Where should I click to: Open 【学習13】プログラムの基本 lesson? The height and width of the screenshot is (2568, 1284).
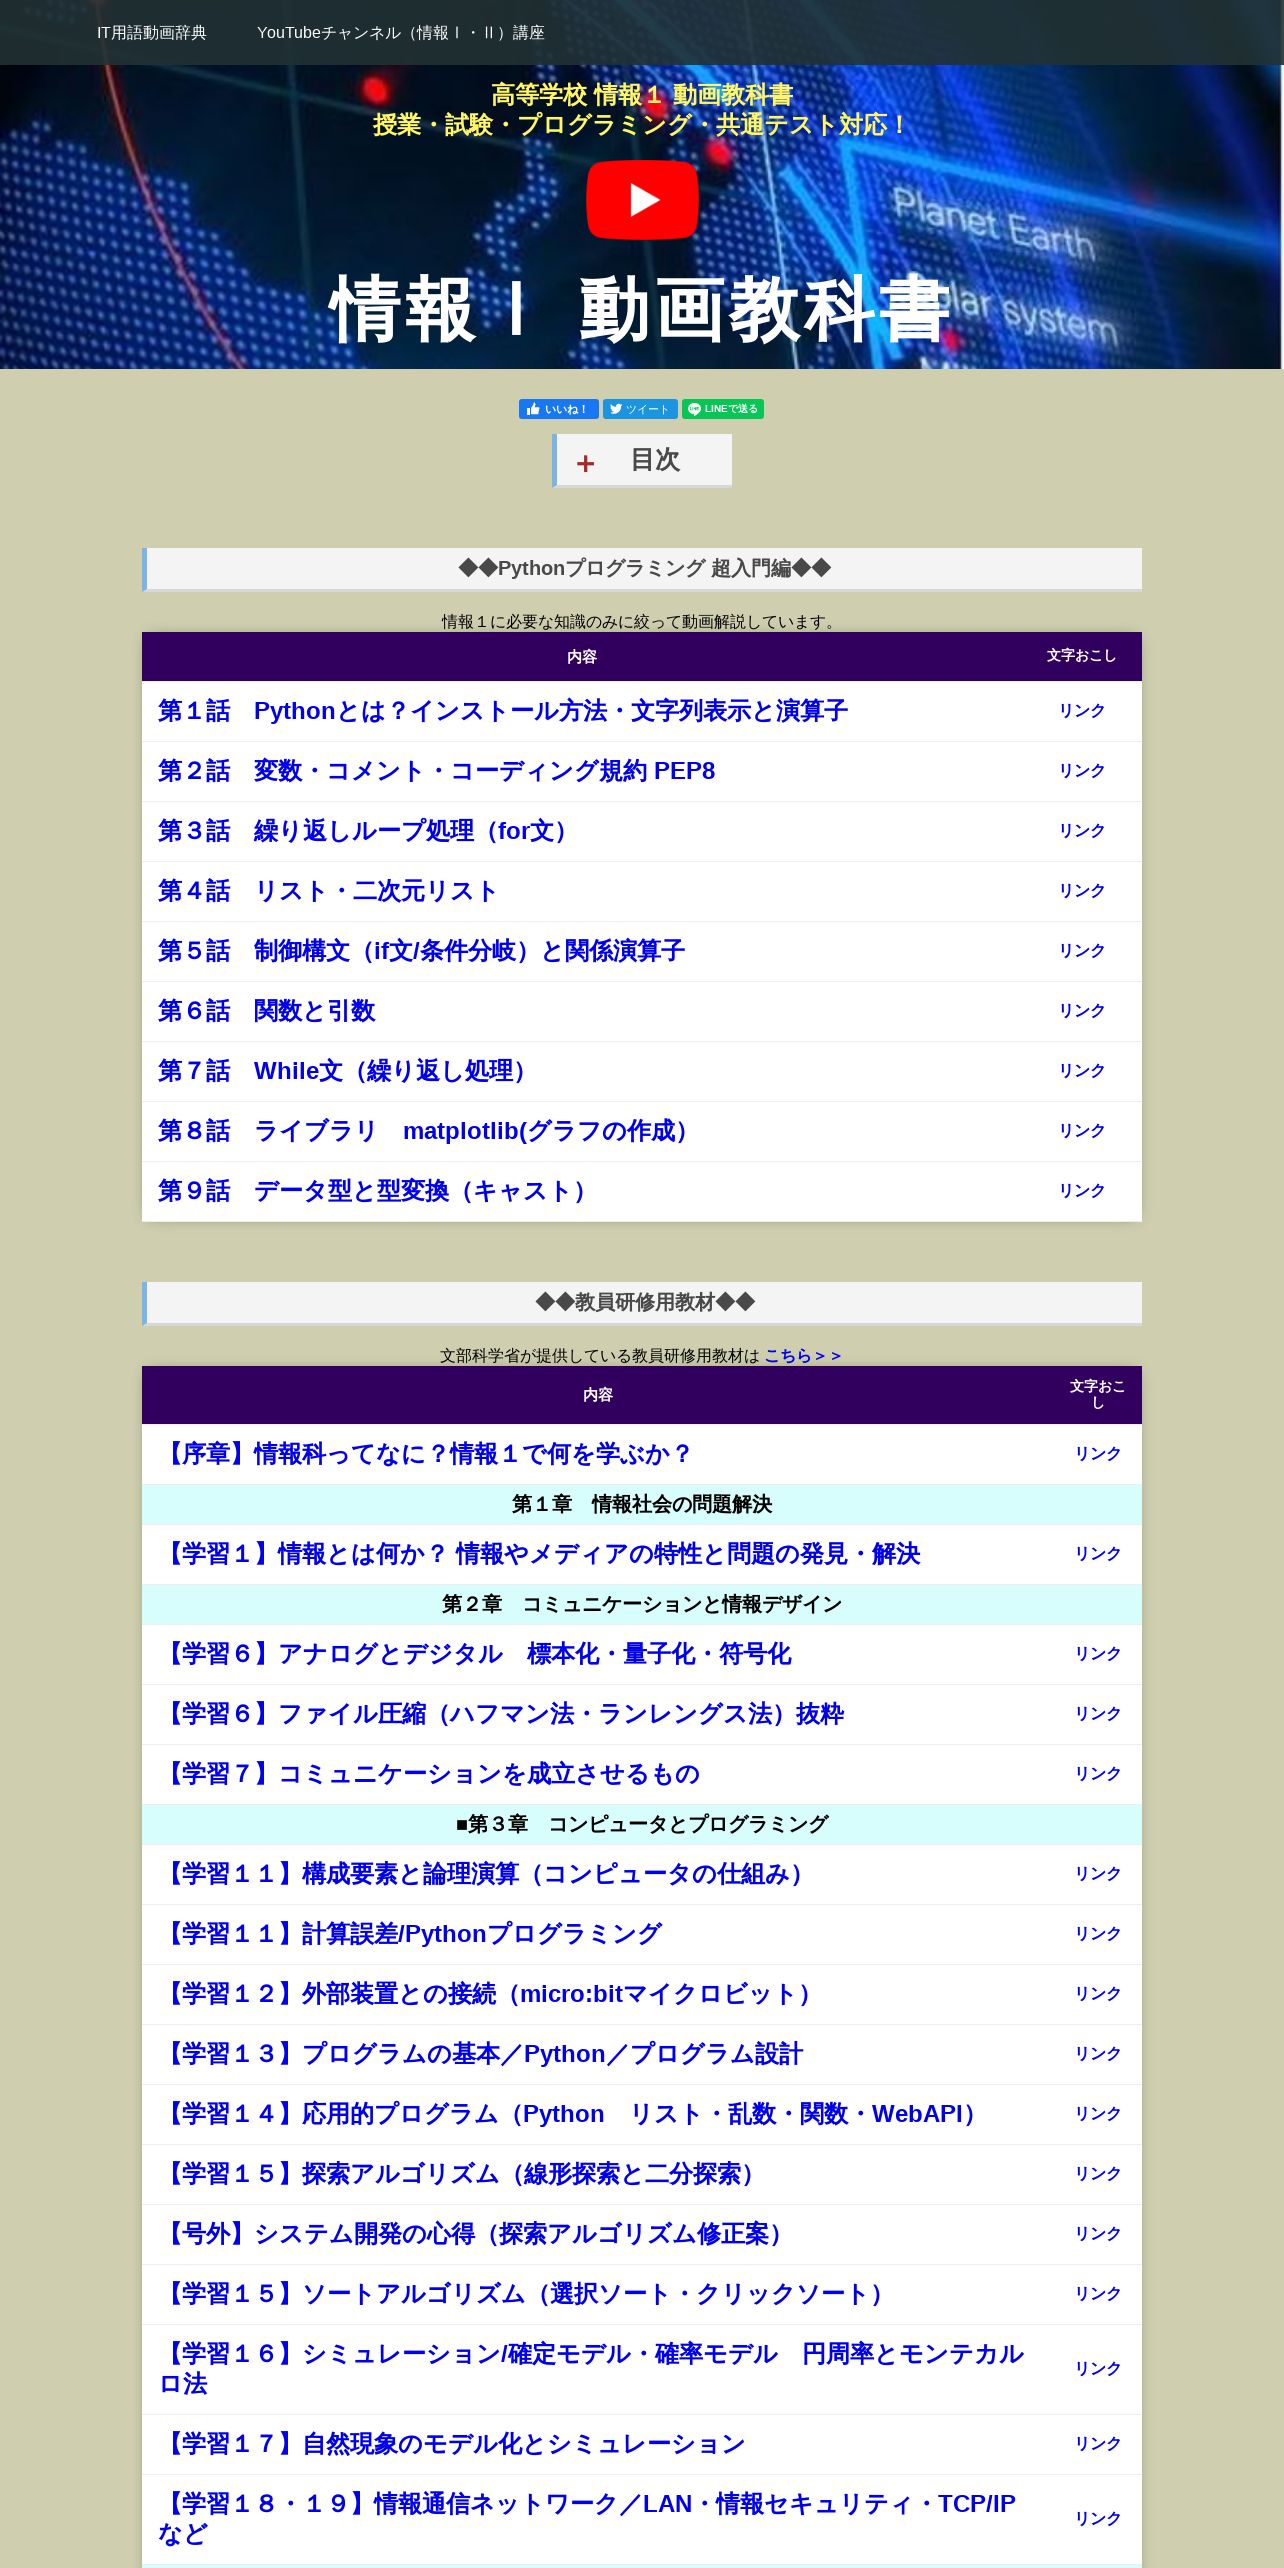point(481,2054)
